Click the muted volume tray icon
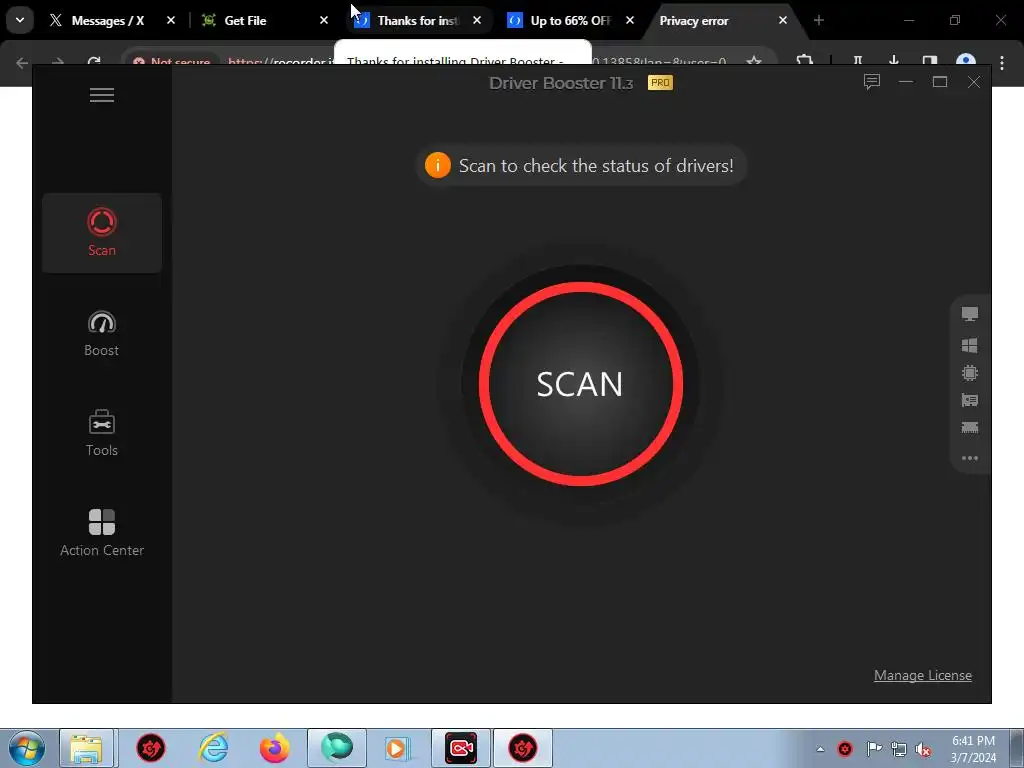 coord(923,749)
